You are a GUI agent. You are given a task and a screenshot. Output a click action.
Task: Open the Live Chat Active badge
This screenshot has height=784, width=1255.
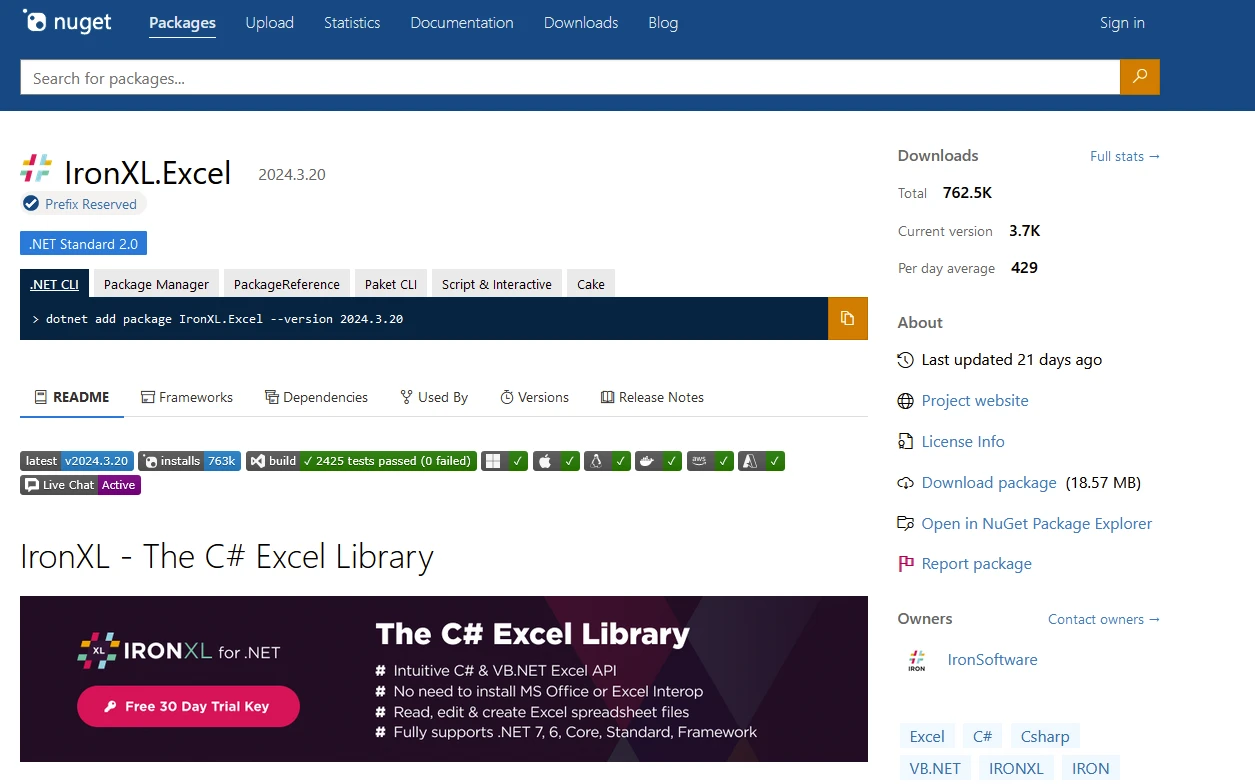tap(80, 485)
